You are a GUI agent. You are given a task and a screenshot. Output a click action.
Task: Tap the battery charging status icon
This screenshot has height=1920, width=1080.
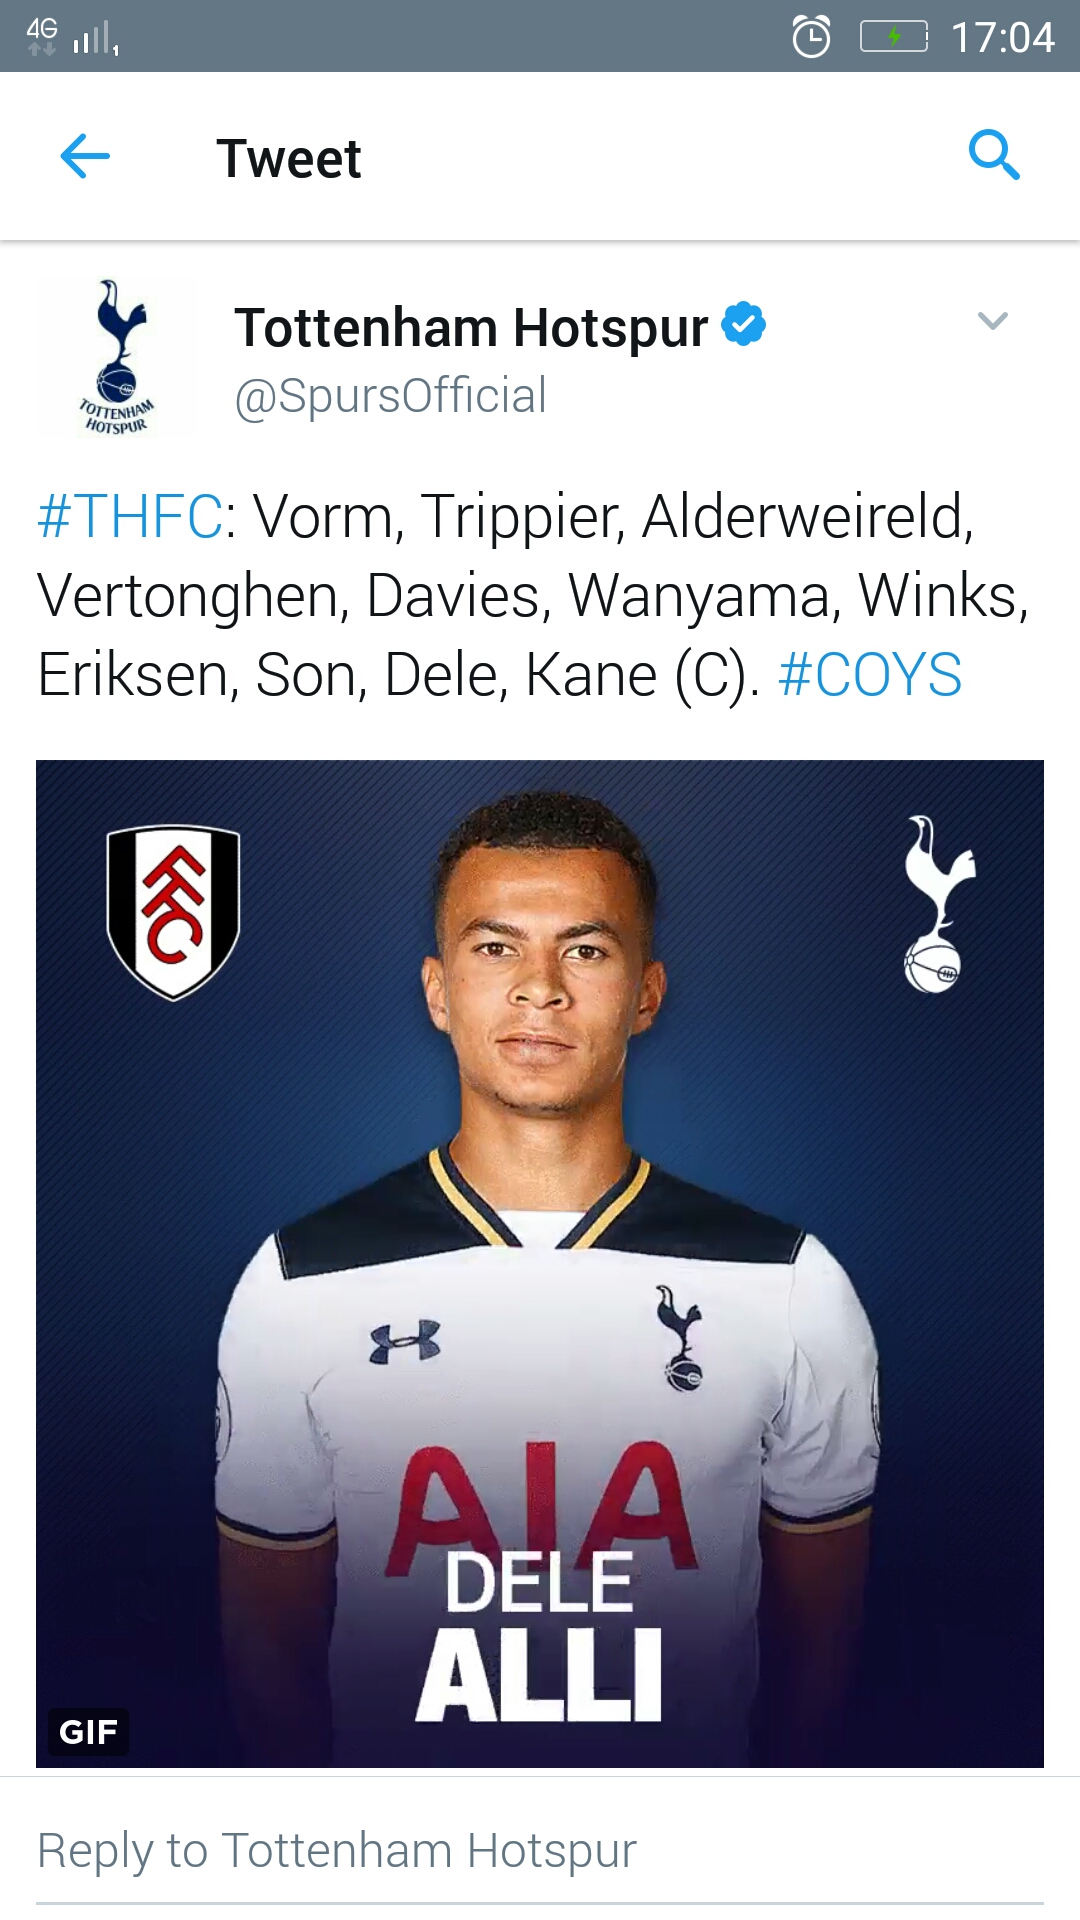894,37
